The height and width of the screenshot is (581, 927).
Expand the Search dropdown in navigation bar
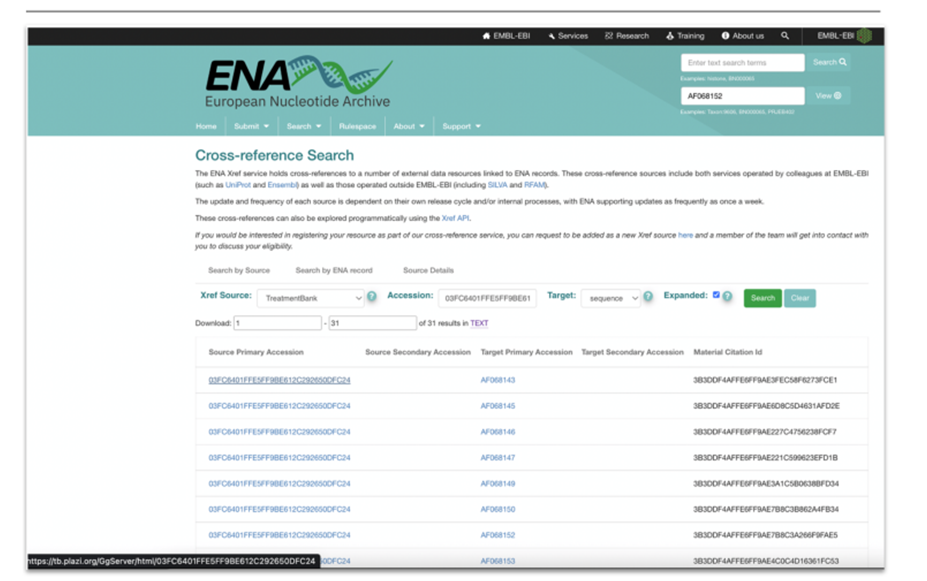coord(304,126)
